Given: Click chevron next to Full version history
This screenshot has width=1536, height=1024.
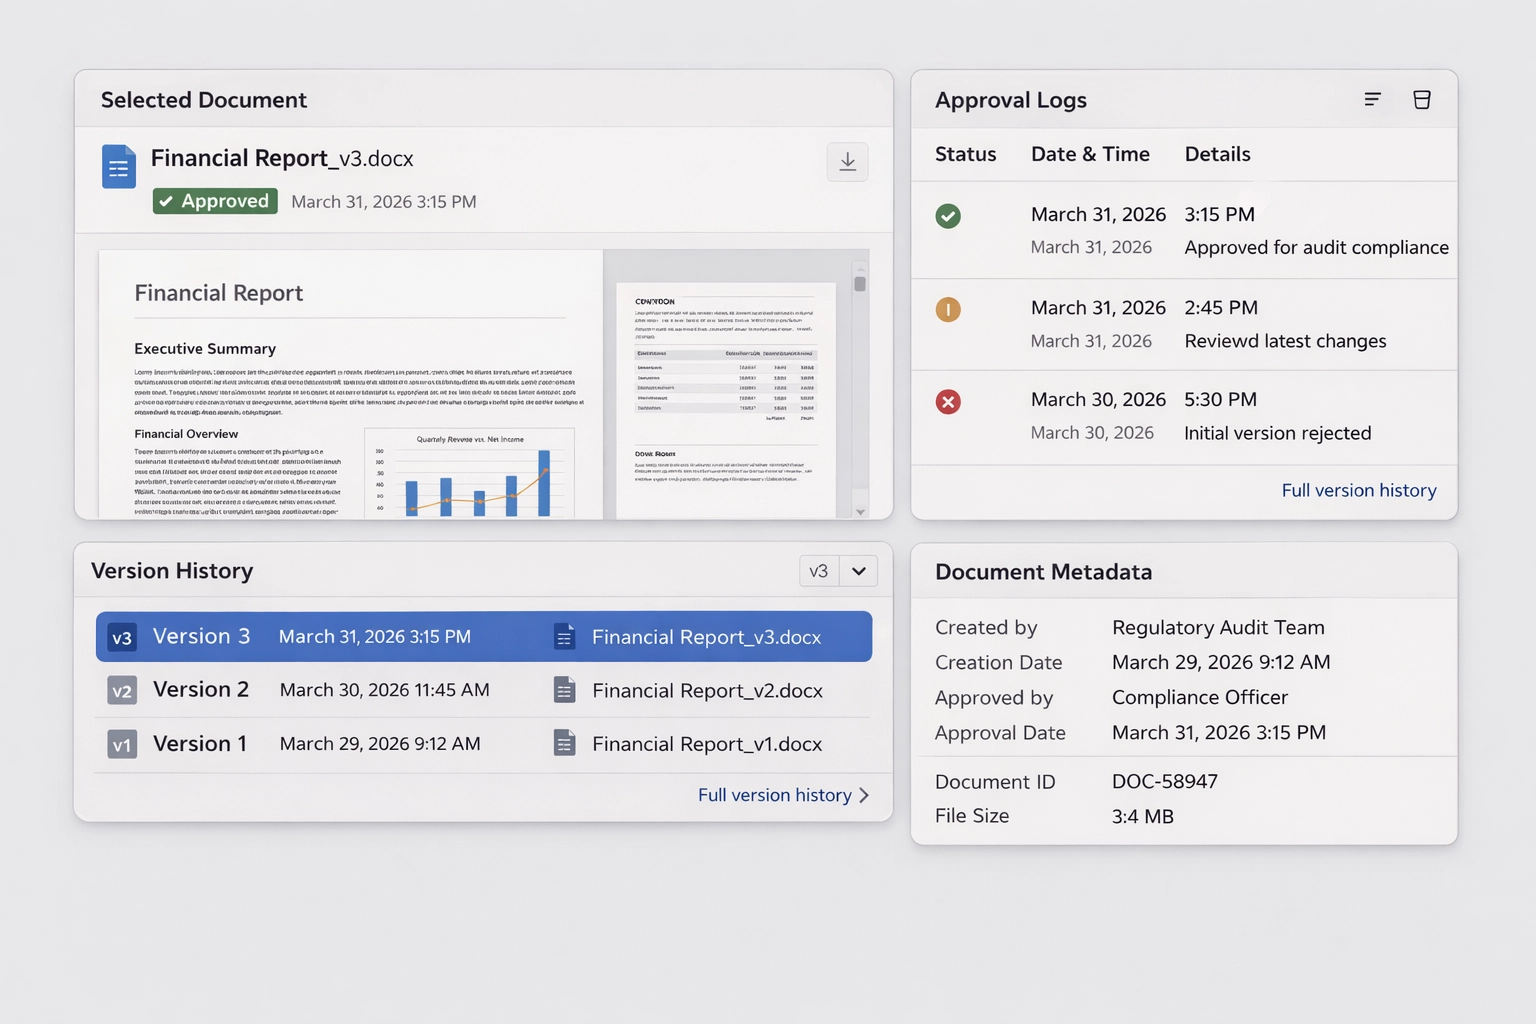Looking at the screenshot, I should coord(864,795).
